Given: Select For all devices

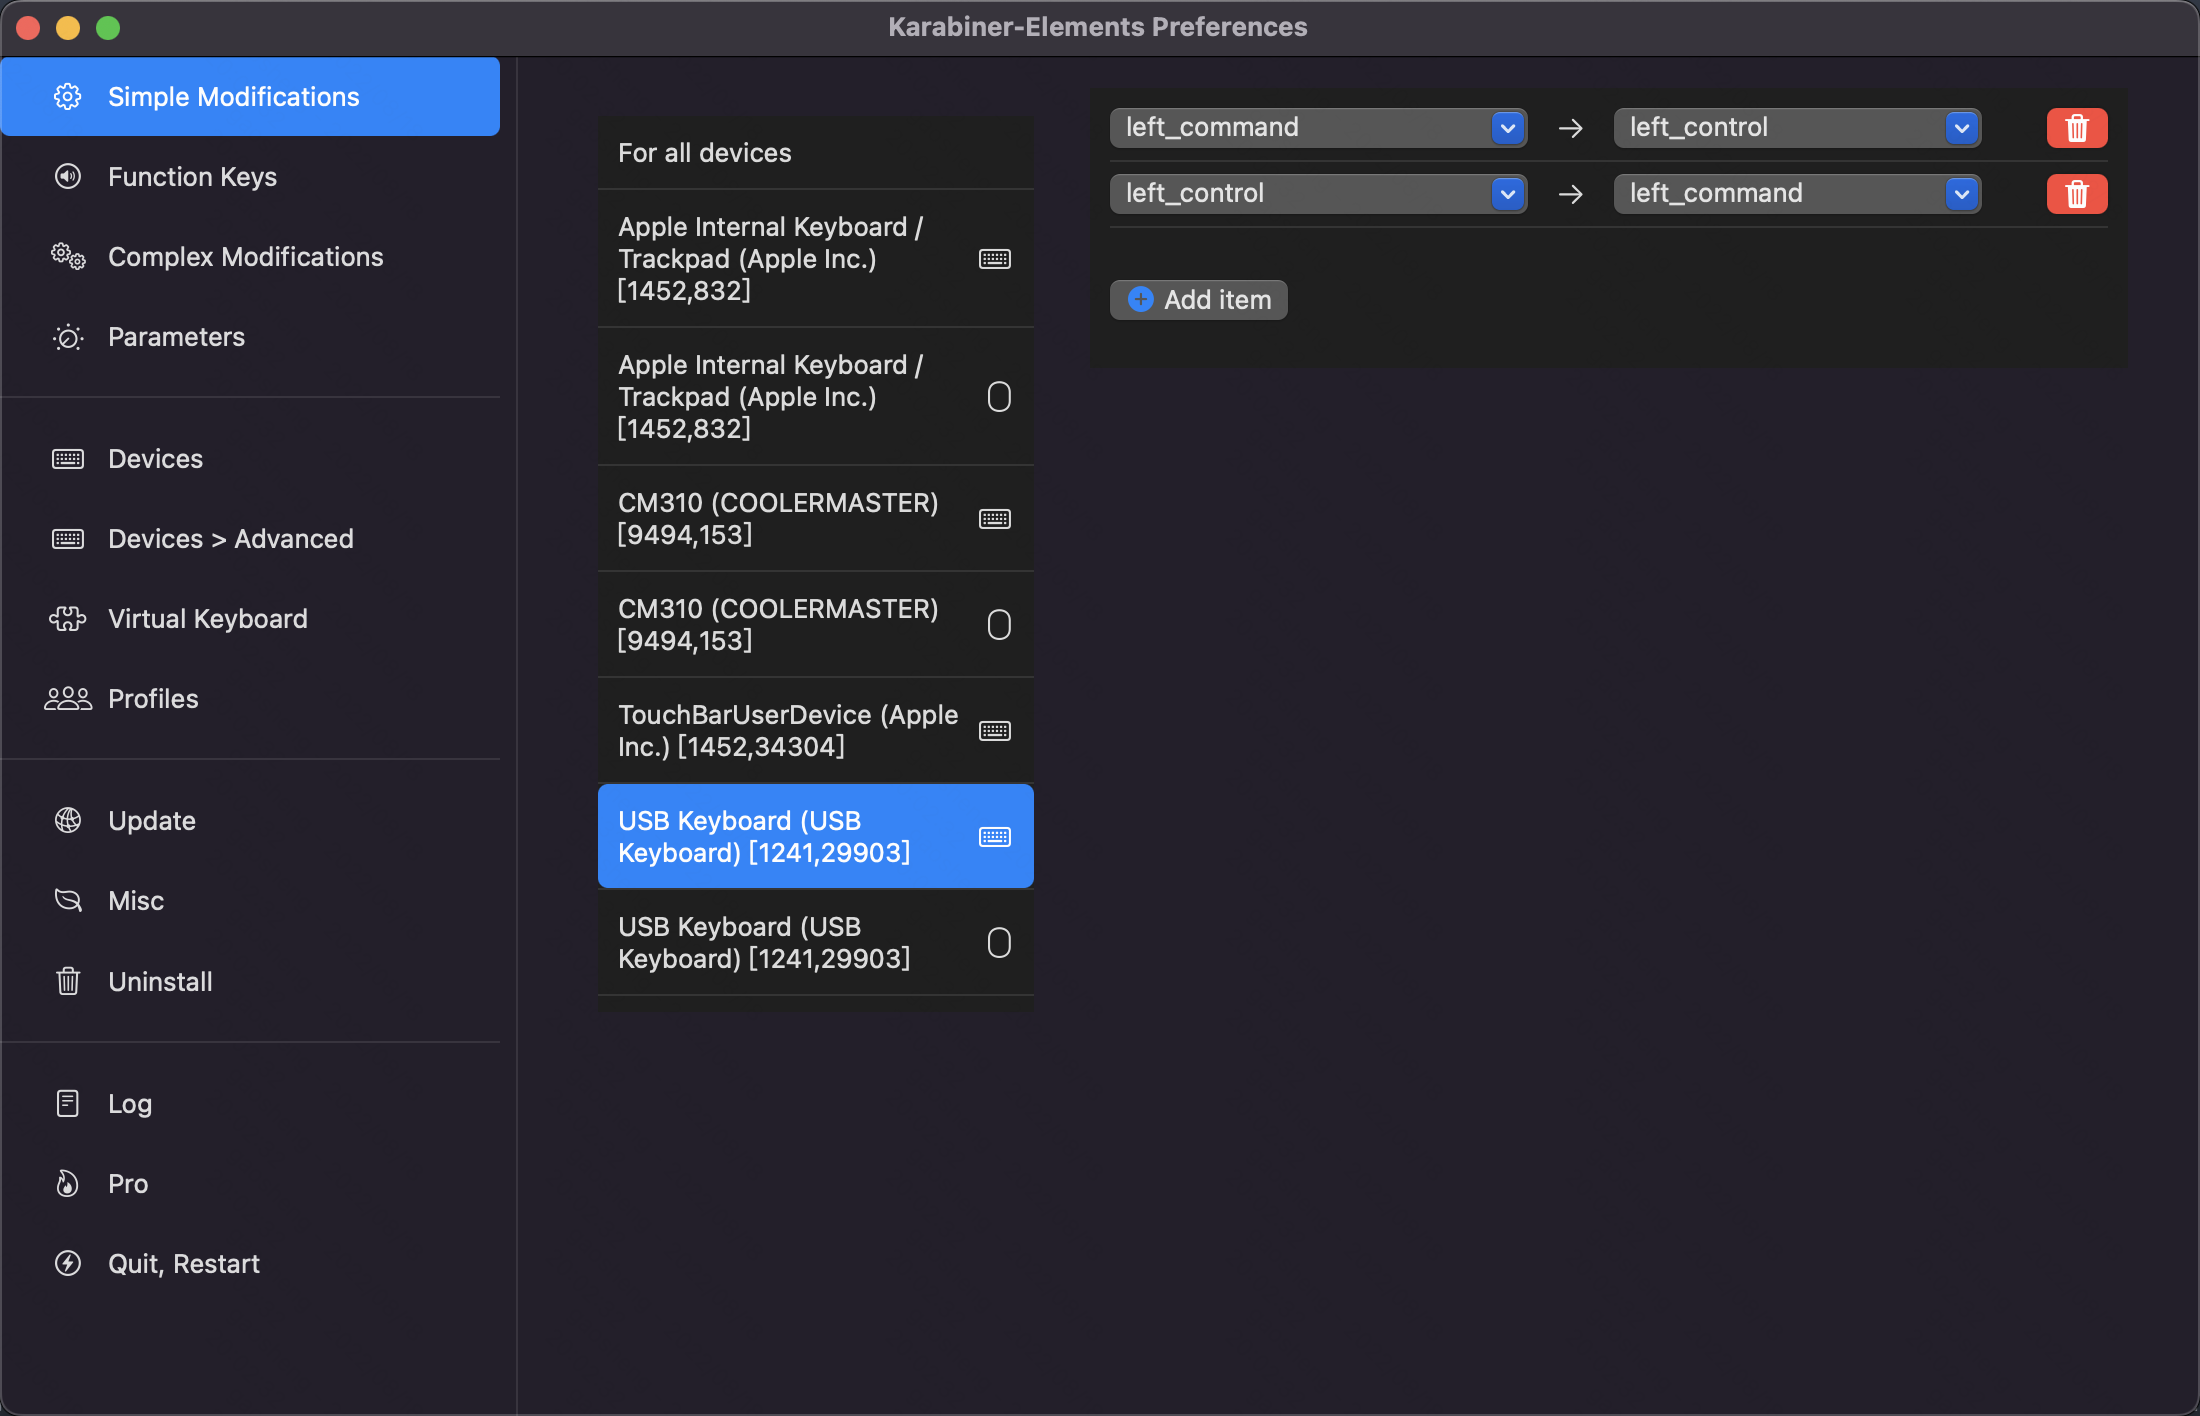Looking at the screenshot, I should click(816, 153).
